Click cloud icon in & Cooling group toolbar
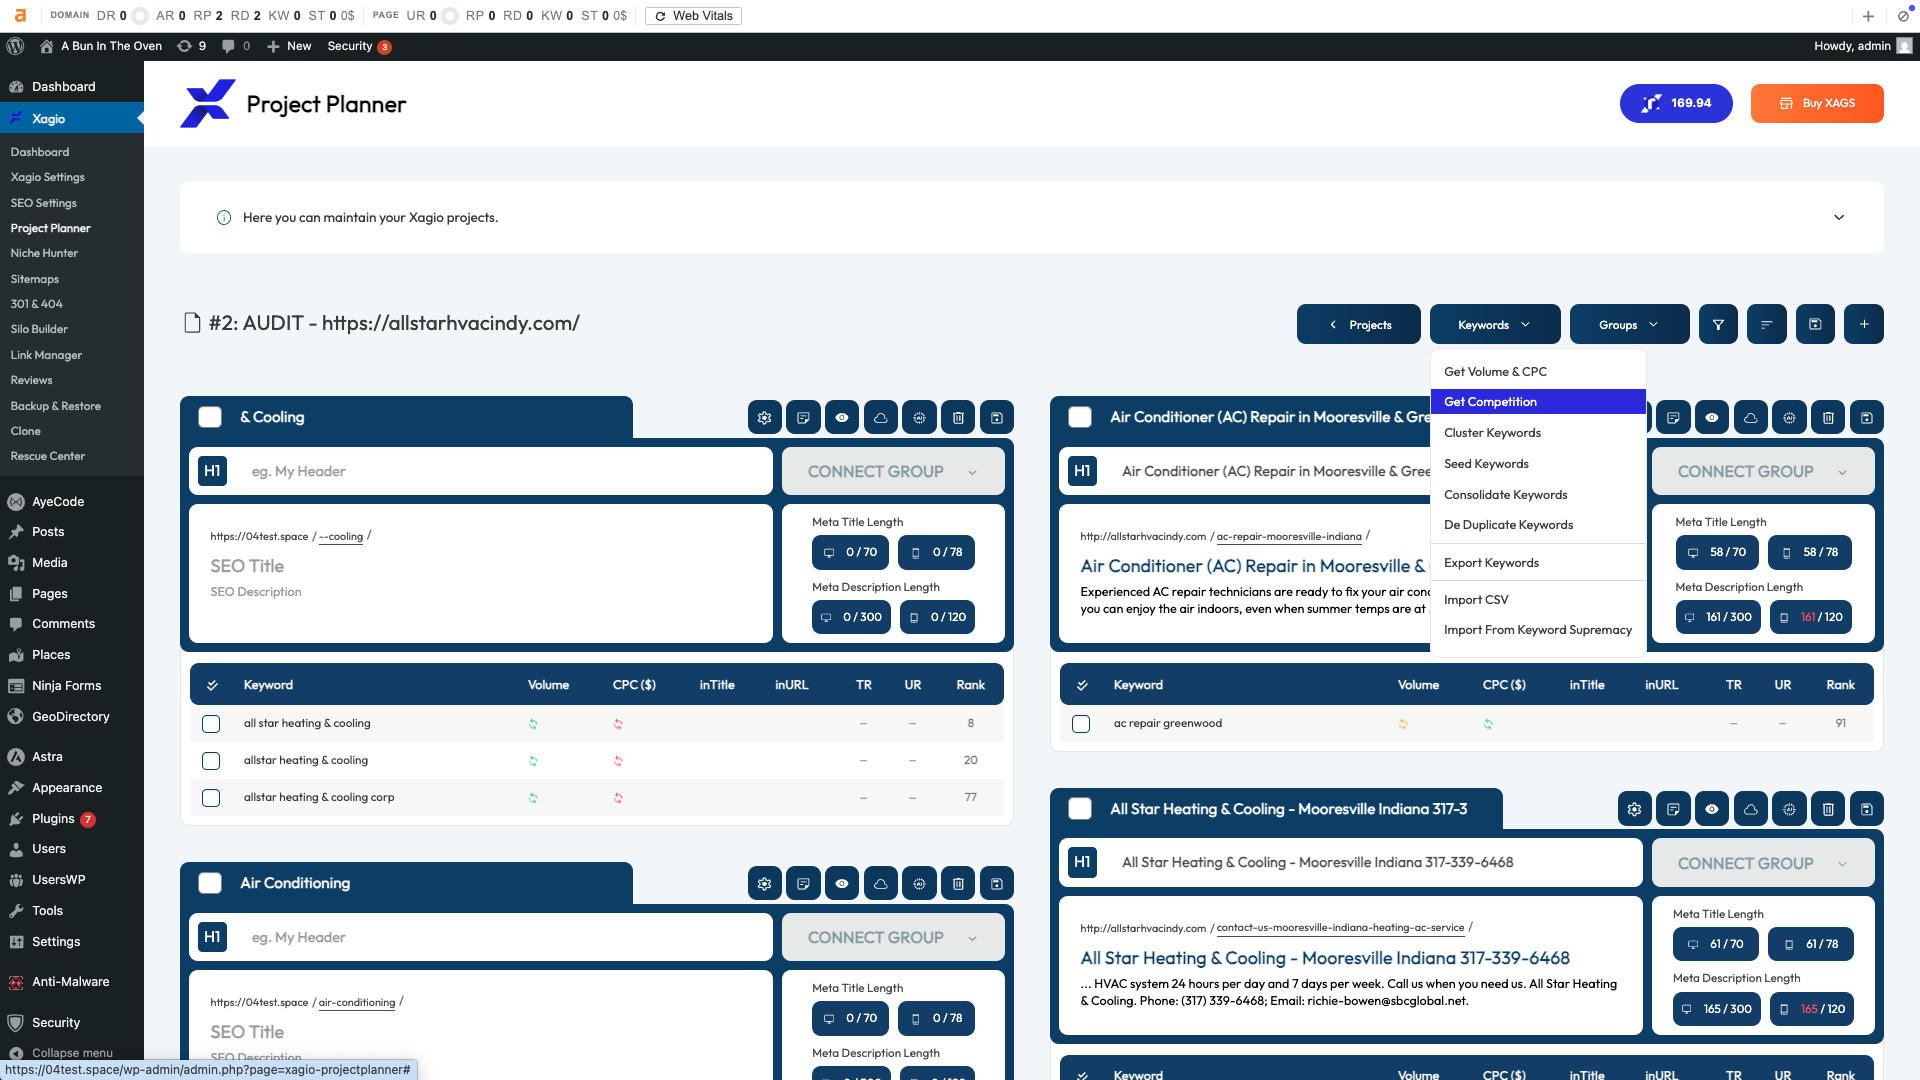Image resolution: width=1920 pixels, height=1080 pixels. (881, 418)
